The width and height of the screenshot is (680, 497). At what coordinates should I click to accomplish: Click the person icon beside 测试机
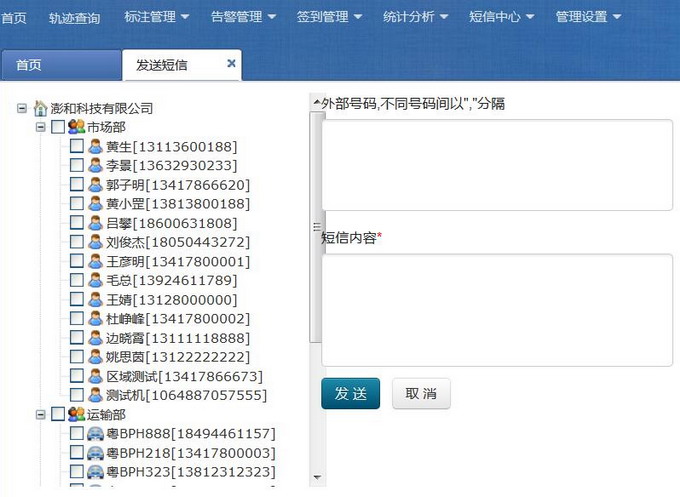tap(95, 395)
